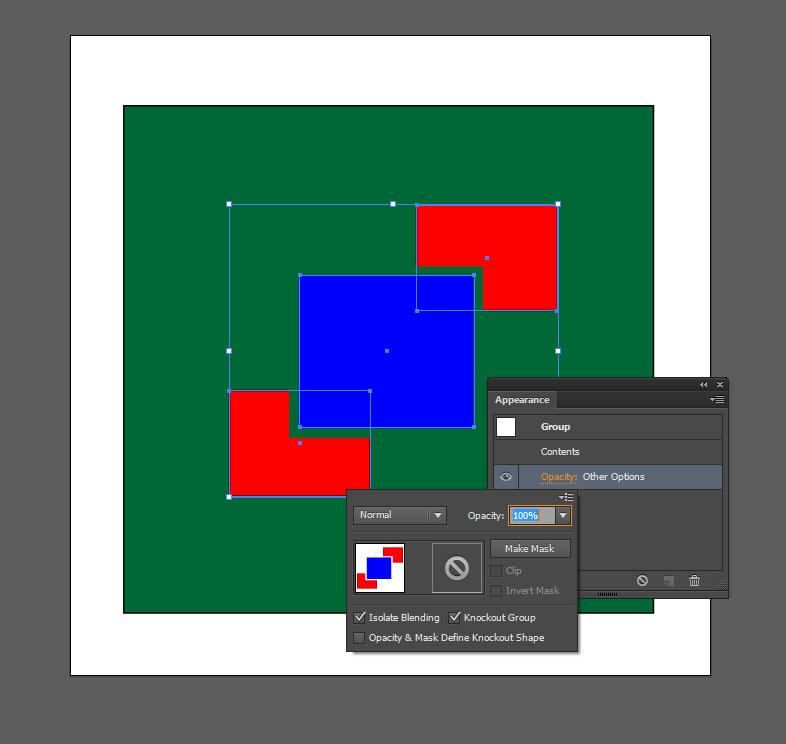The image size is (786, 744).
Task: Uncheck Isolate Blending checkbox
Action: coord(360,618)
